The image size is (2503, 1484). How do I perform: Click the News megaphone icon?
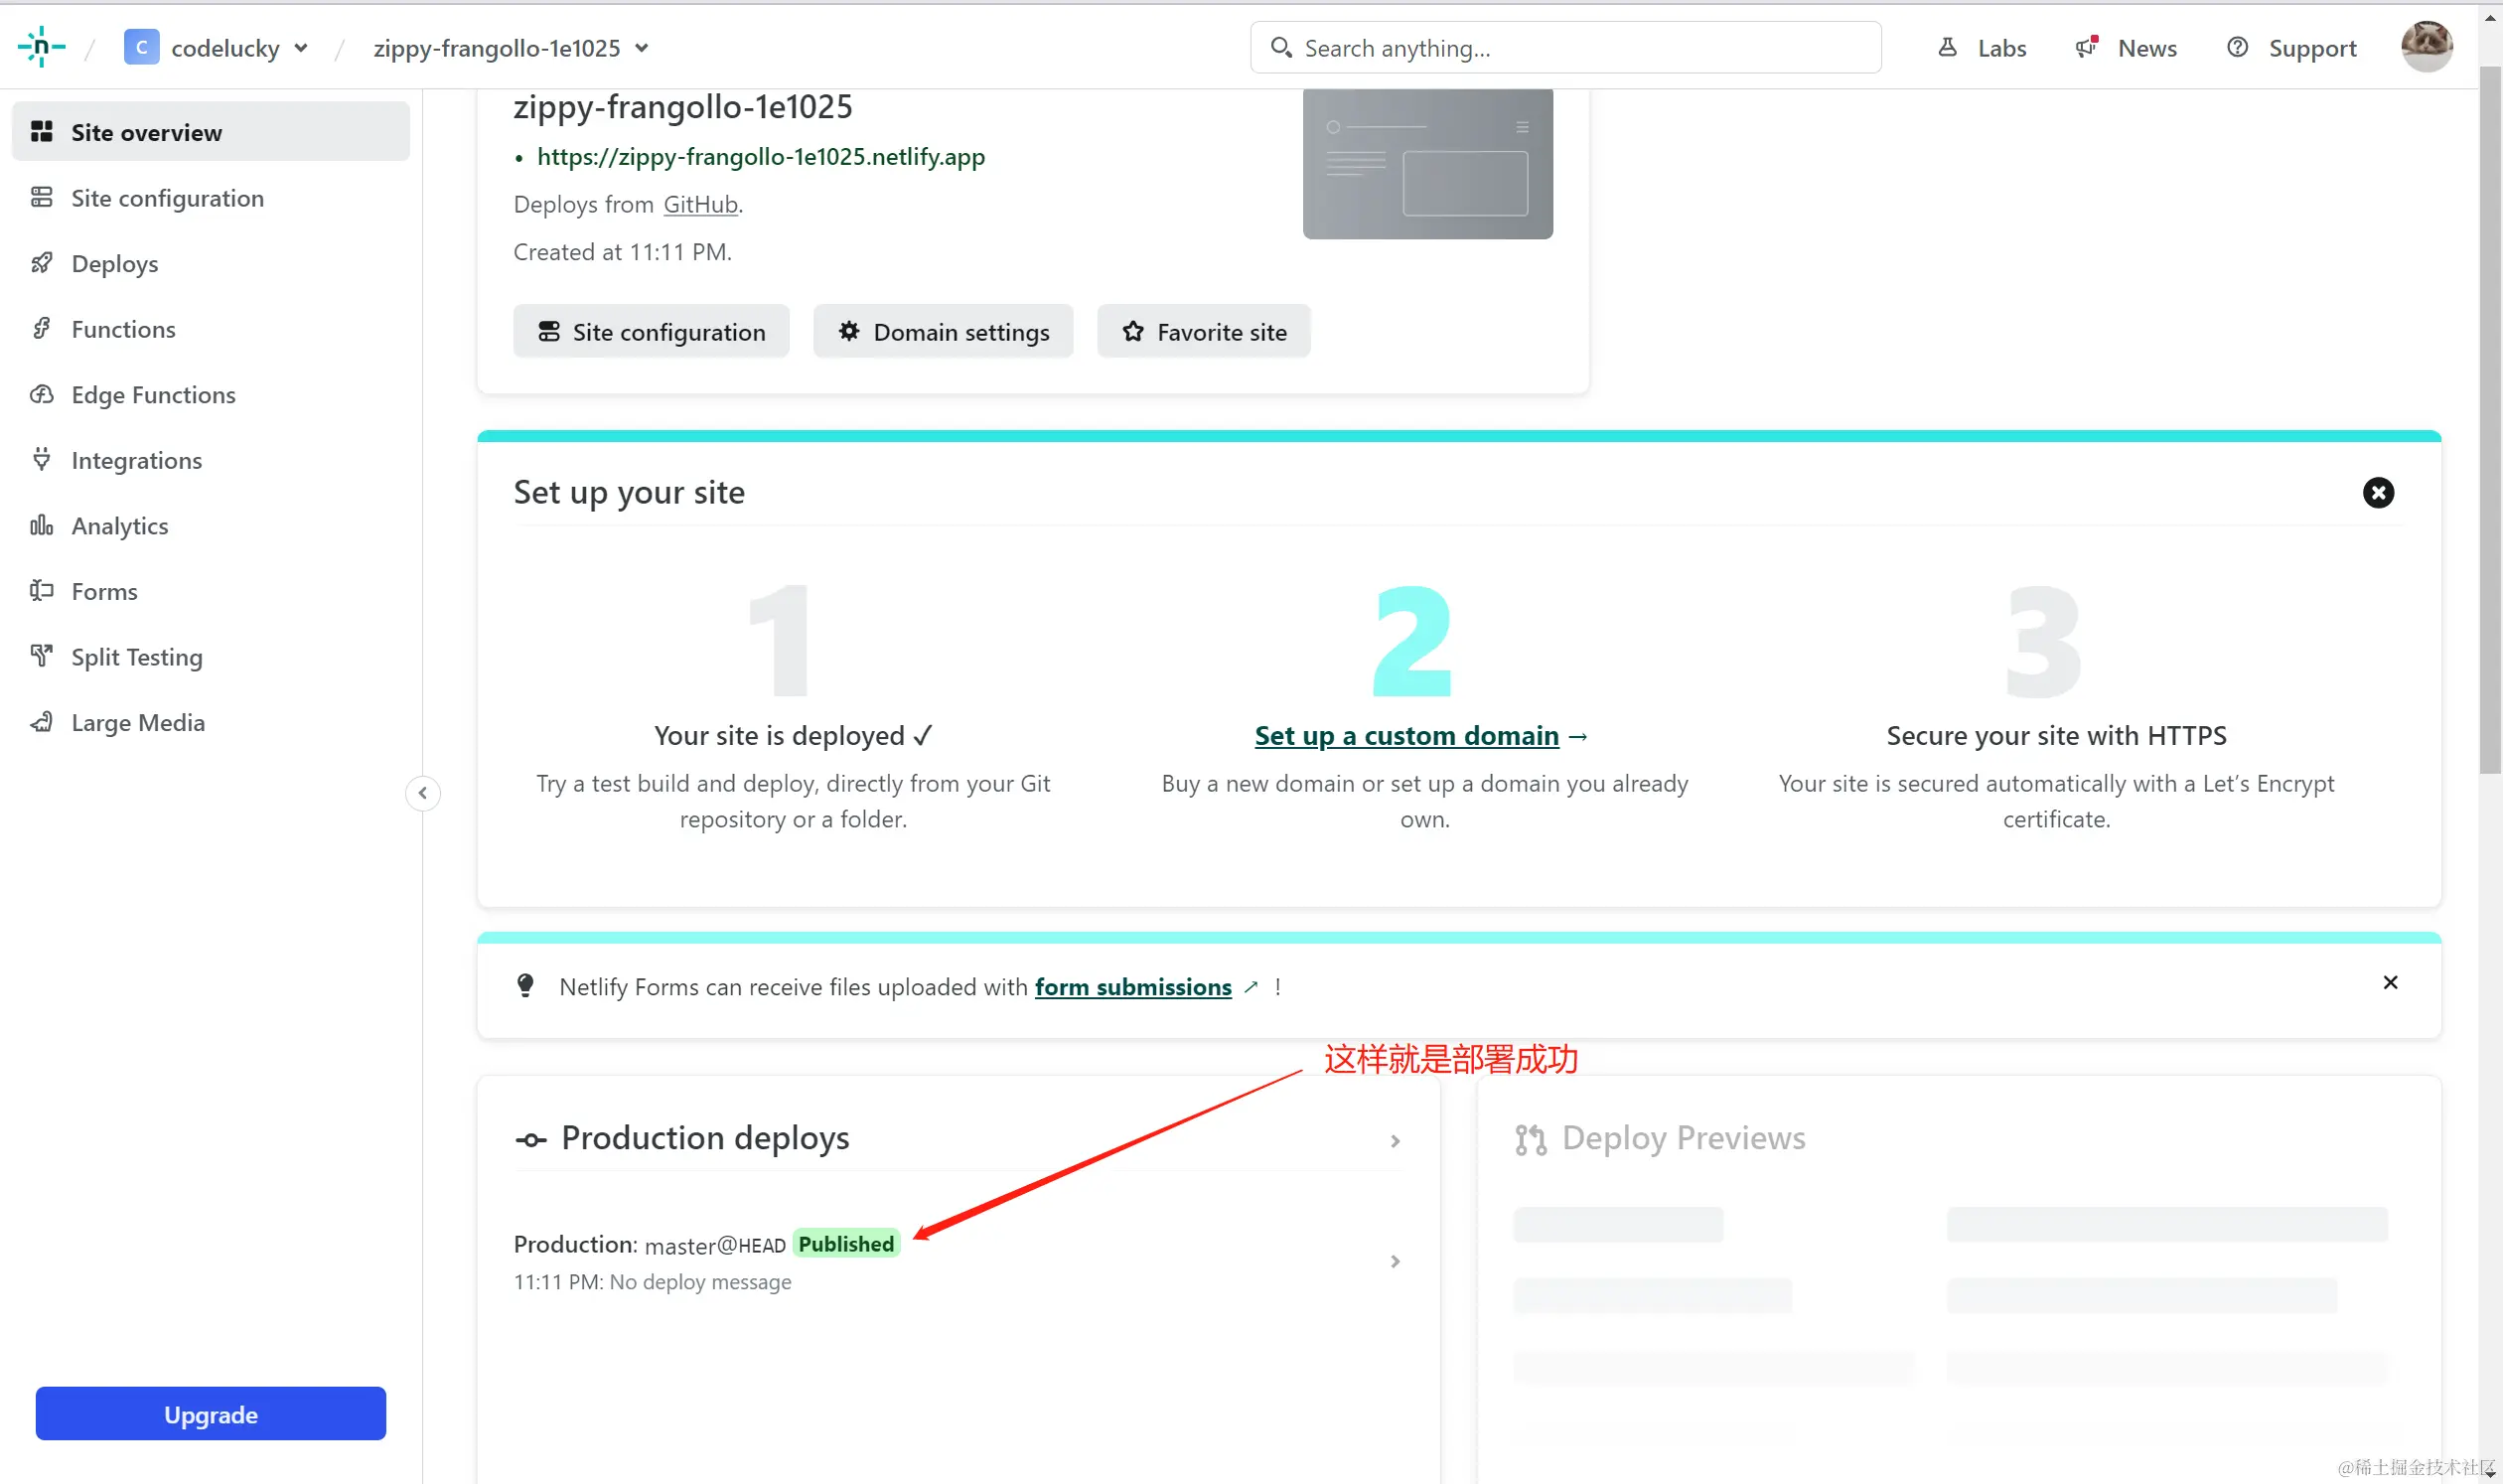pos(2087,47)
